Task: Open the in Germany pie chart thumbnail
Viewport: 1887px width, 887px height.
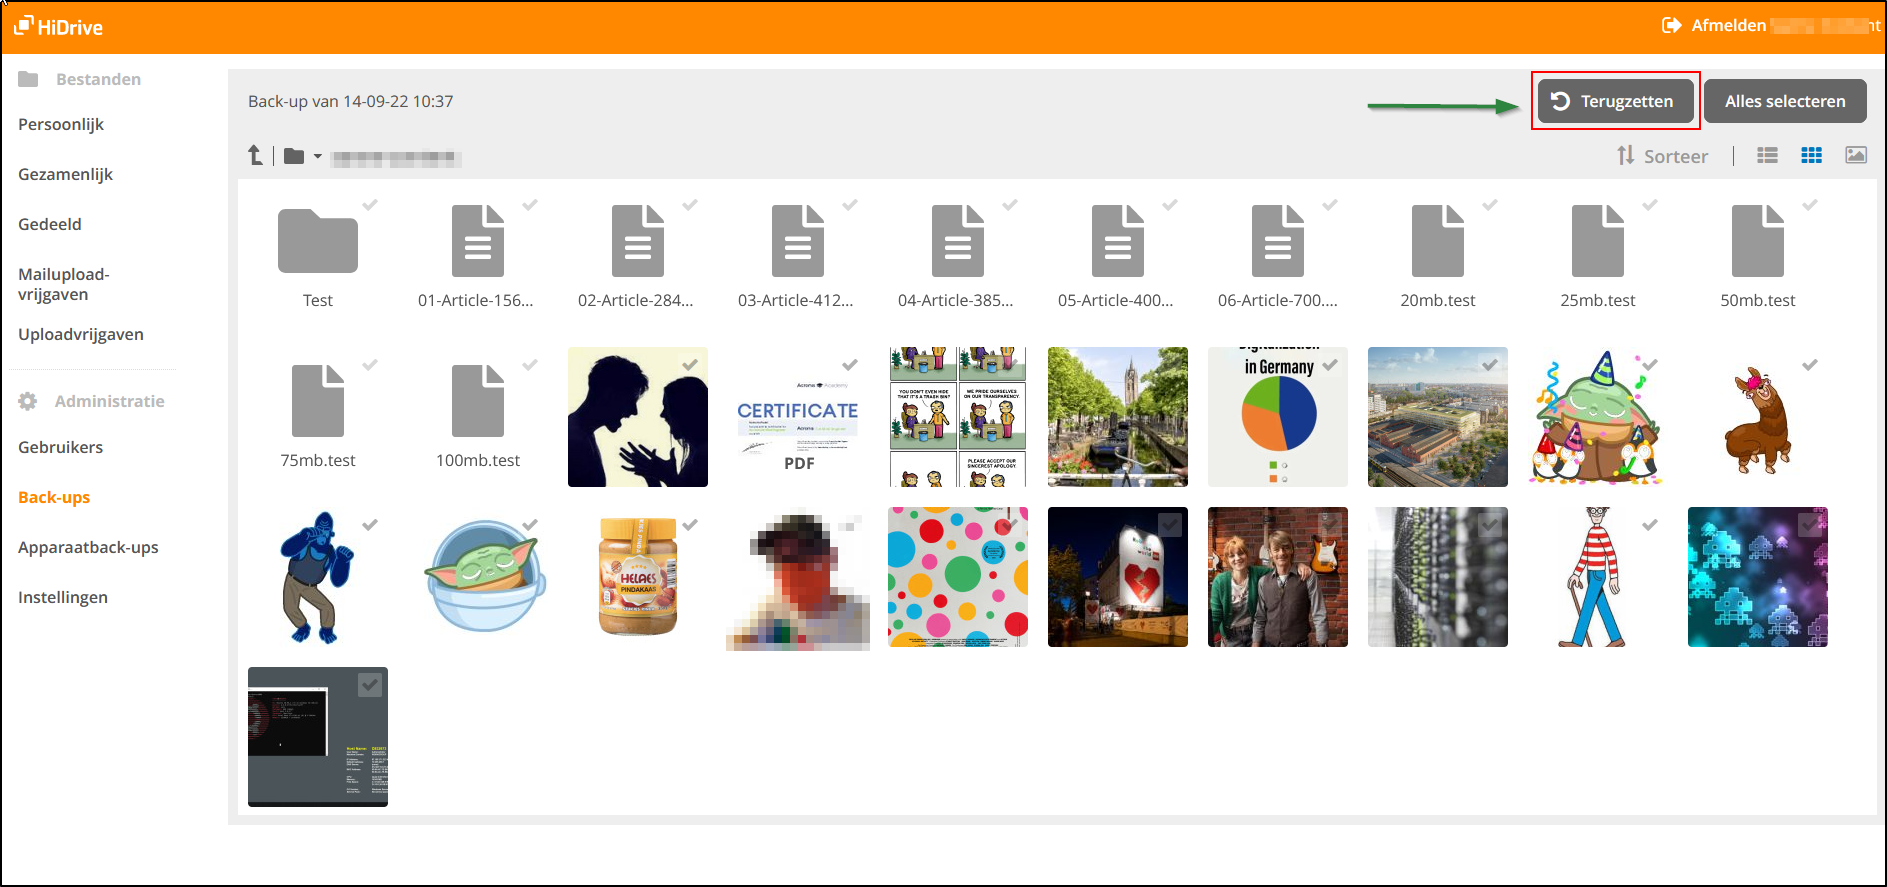Action: point(1278,417)
